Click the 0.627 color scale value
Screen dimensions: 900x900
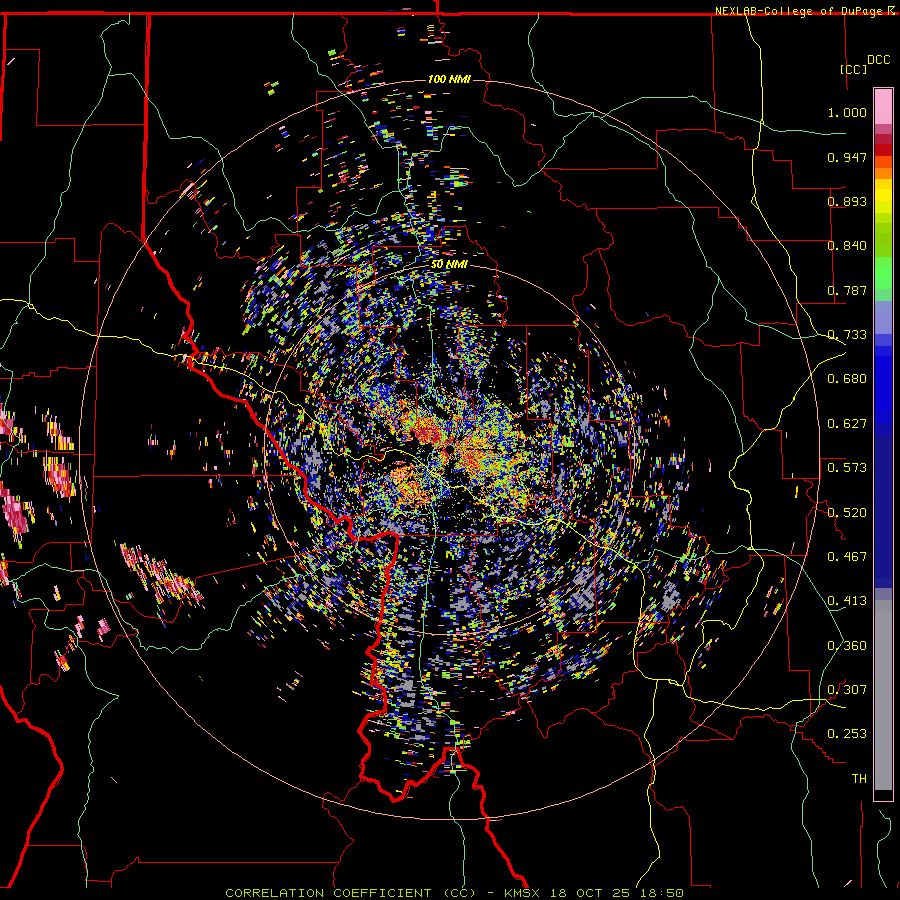(847, 424)
